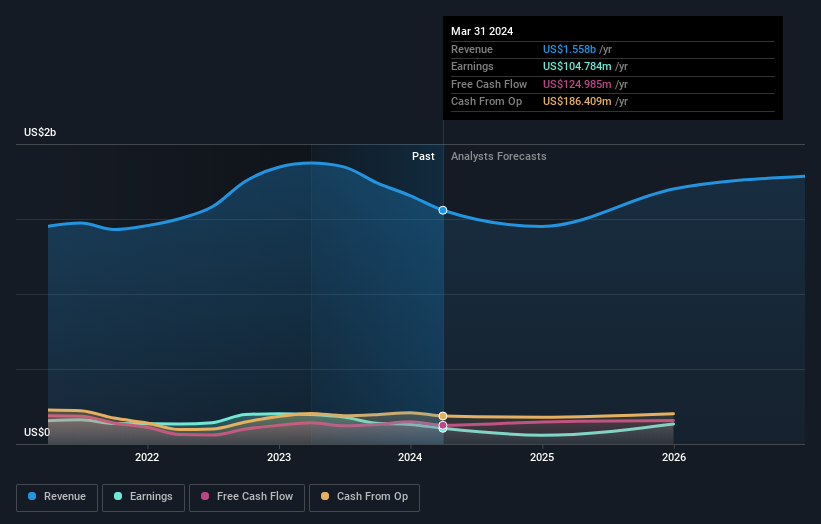The width and height of the screenshot is (821, 524).
Task: Click the Cash From Op row label in tooltip
Action: [x=486, y=102]
